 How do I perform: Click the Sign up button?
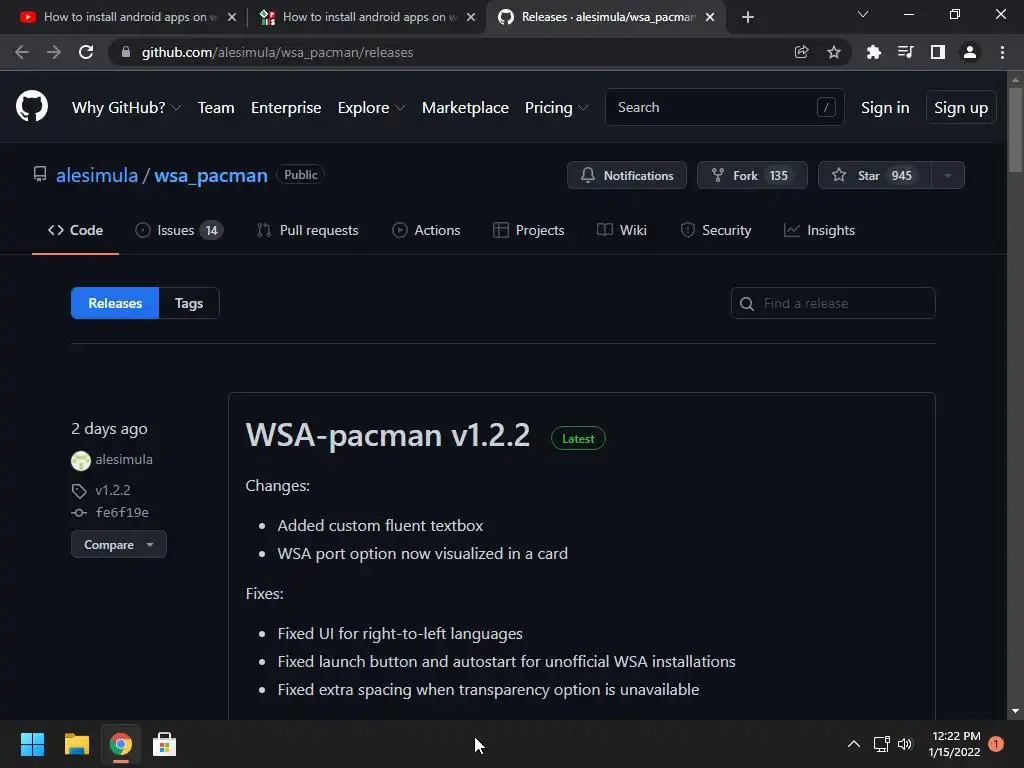click(x=961, y=108)
